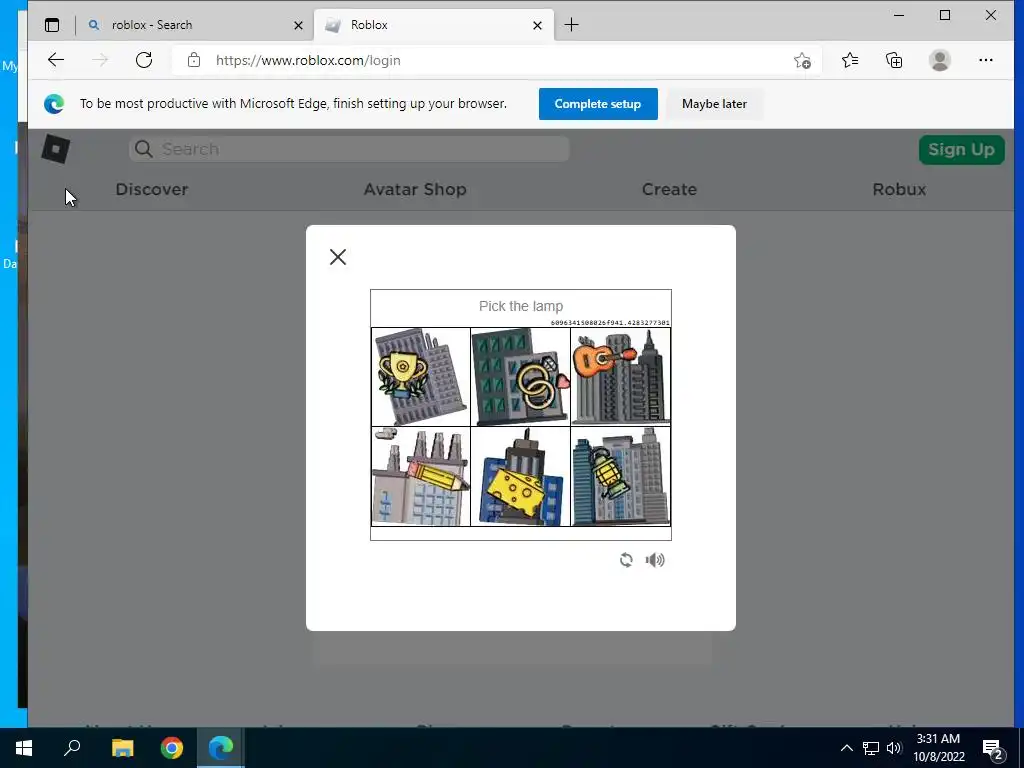Open Edge Settings and more menu
Image resolution: width=1024 pixels, height=768 pixels.
coord(985,60)
